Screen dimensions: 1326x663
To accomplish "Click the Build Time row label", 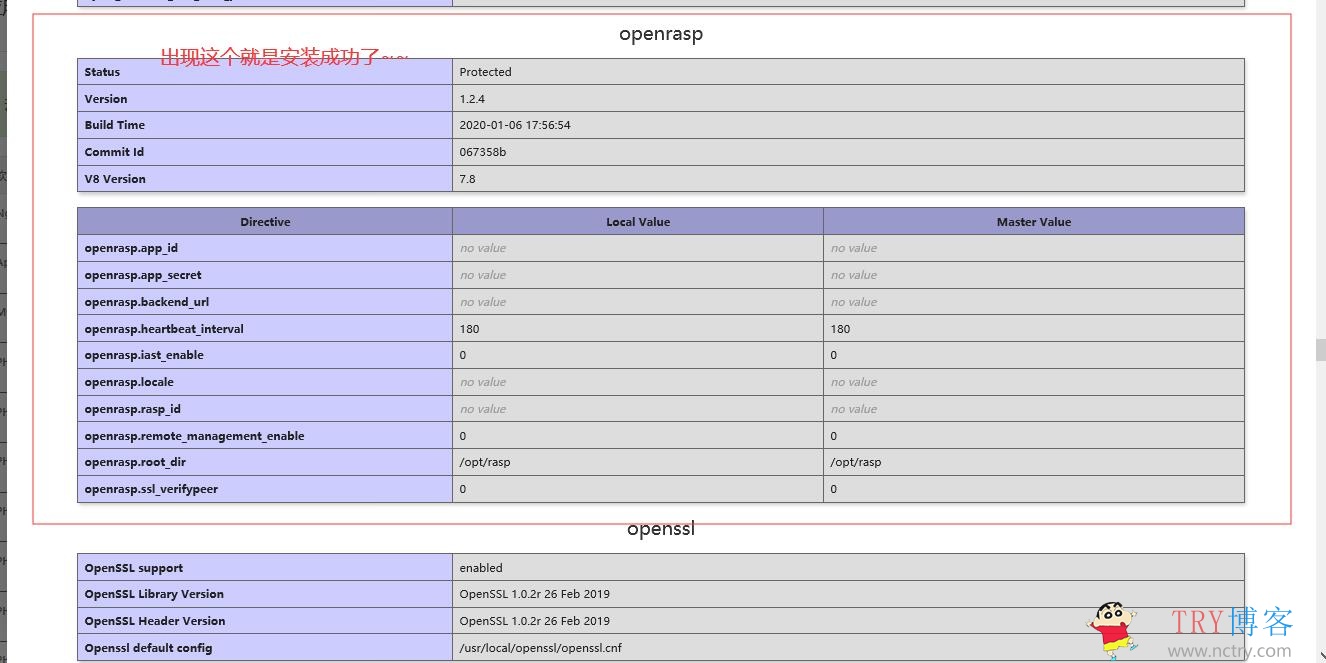I will 115,125.
